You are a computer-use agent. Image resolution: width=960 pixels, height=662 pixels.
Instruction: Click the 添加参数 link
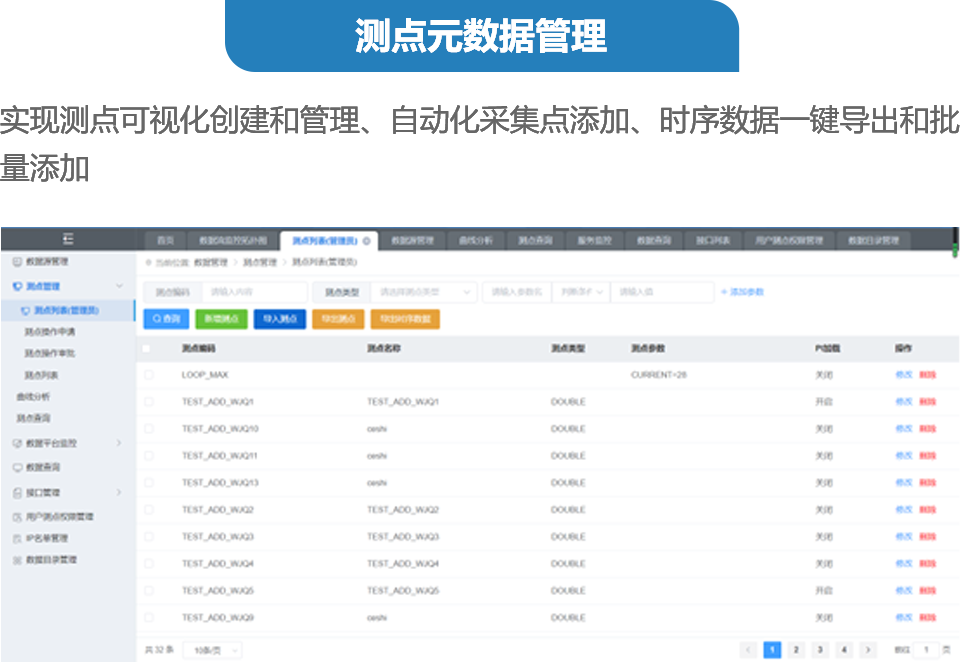pyautogui.click(x=742, y=292)
